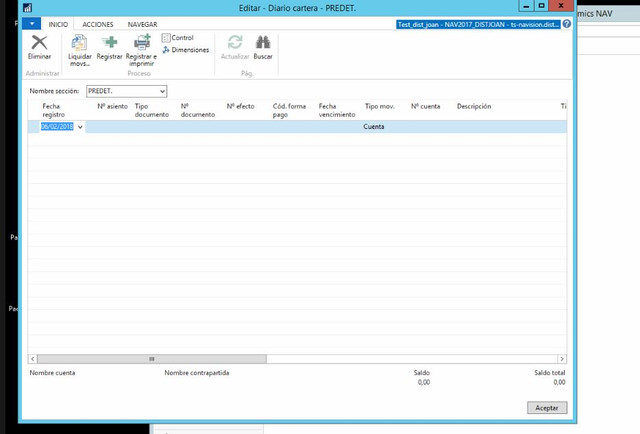Minimize the Diario cartera window

click(x=526, y=6)
